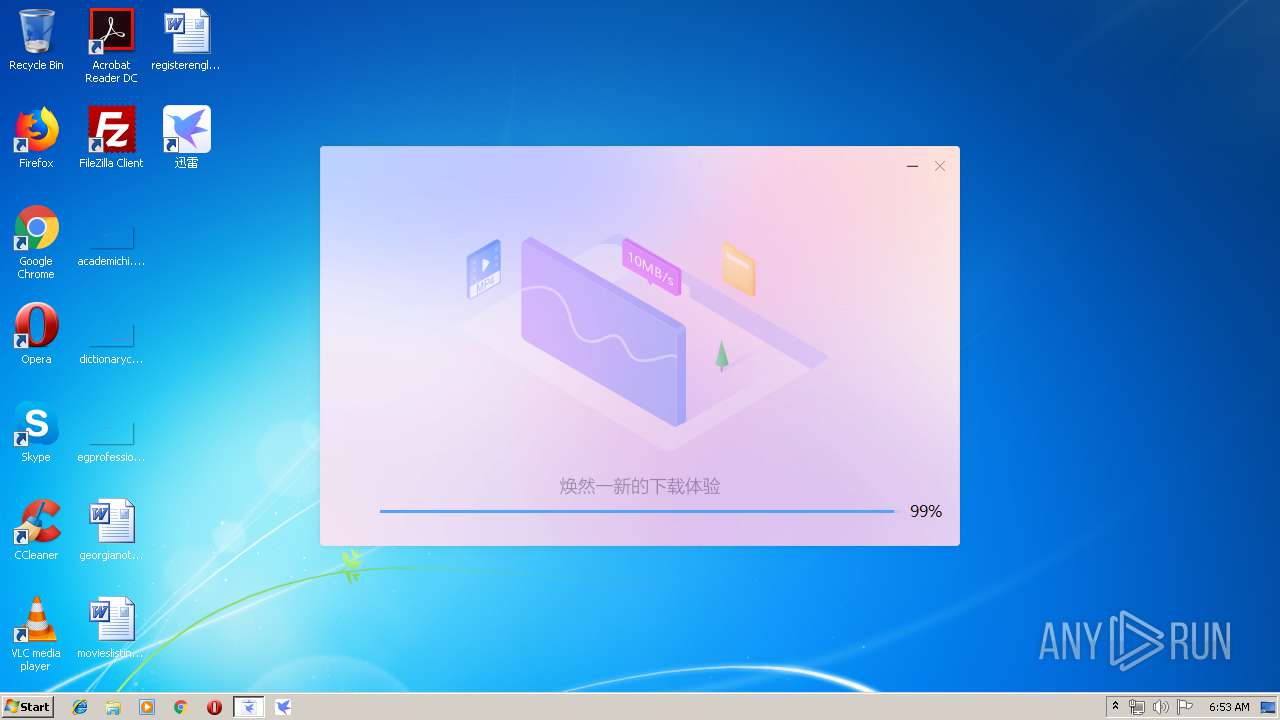1280x720 pixels.
Task: Click the Show desktop button
Action: click(1269, 707)
